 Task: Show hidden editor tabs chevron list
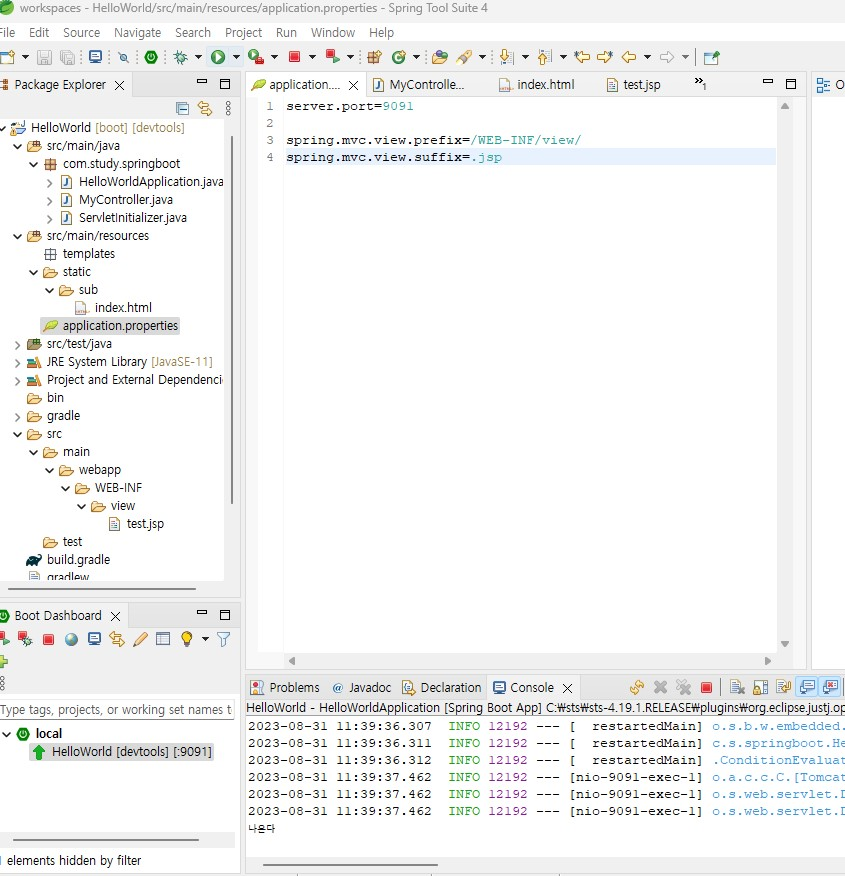pos(700,83)
